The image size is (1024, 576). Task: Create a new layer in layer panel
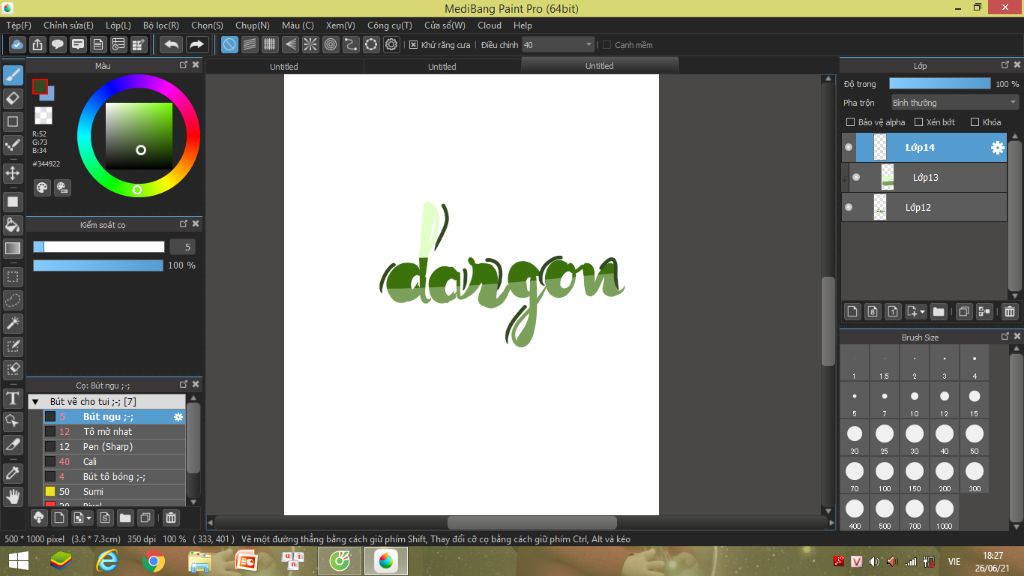click(852, 312)
